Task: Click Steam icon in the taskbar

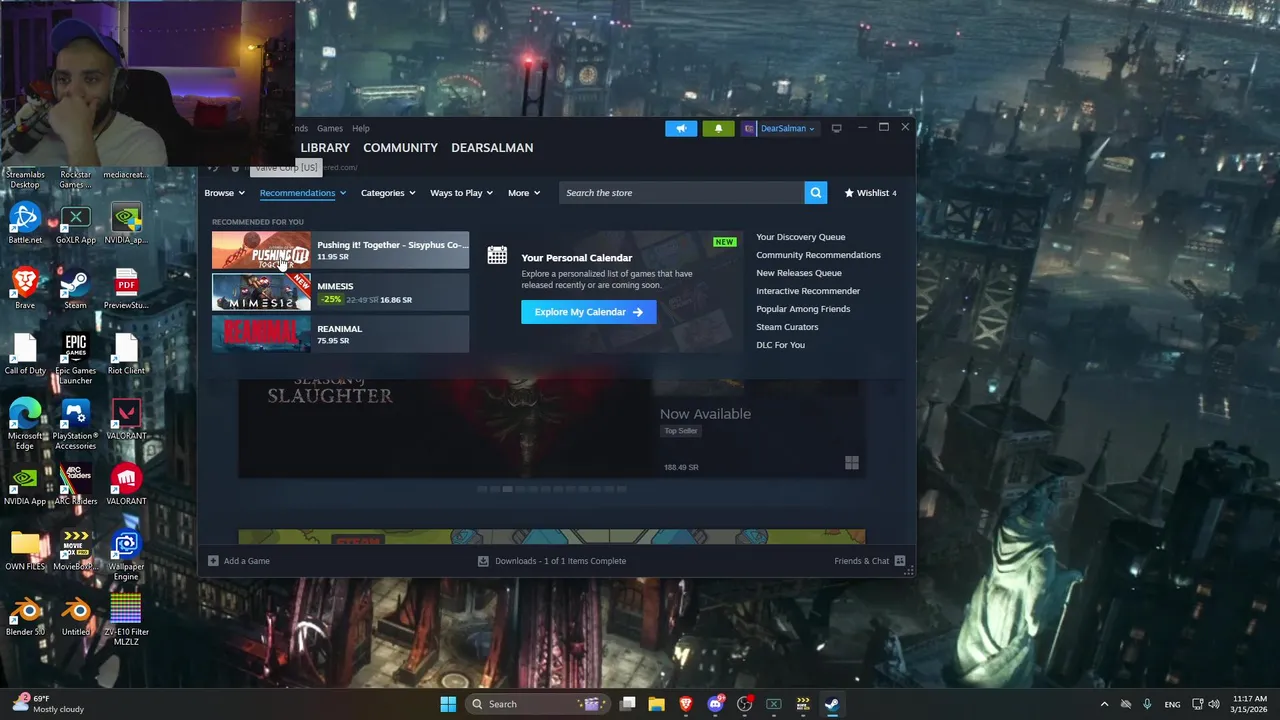Action: (x=832, y=704)
